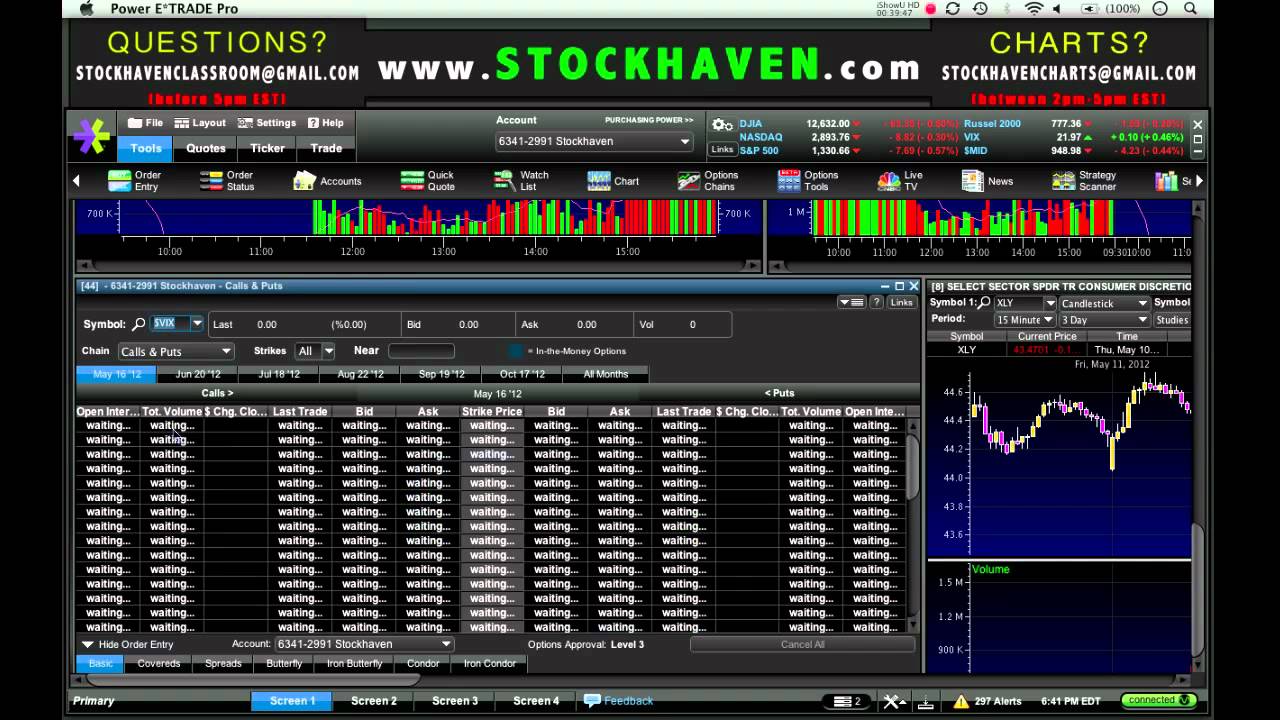Click the symbol lookup magnifier in Calls & Puts
Screen dimensions: 1280x720
click(x=139, y=324)
